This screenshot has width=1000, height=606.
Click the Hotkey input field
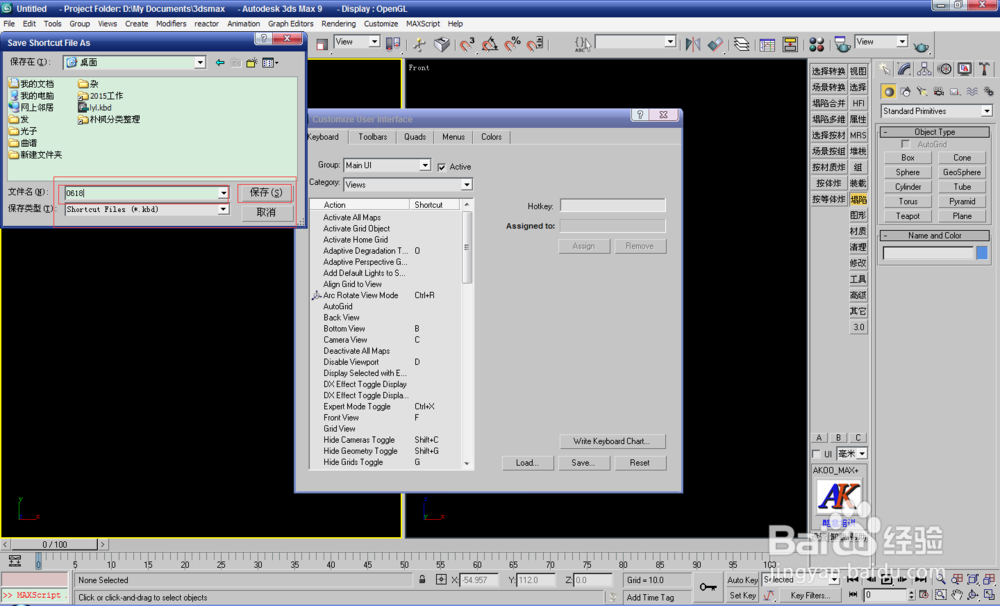pyautogui.click(x=612, y=206)
